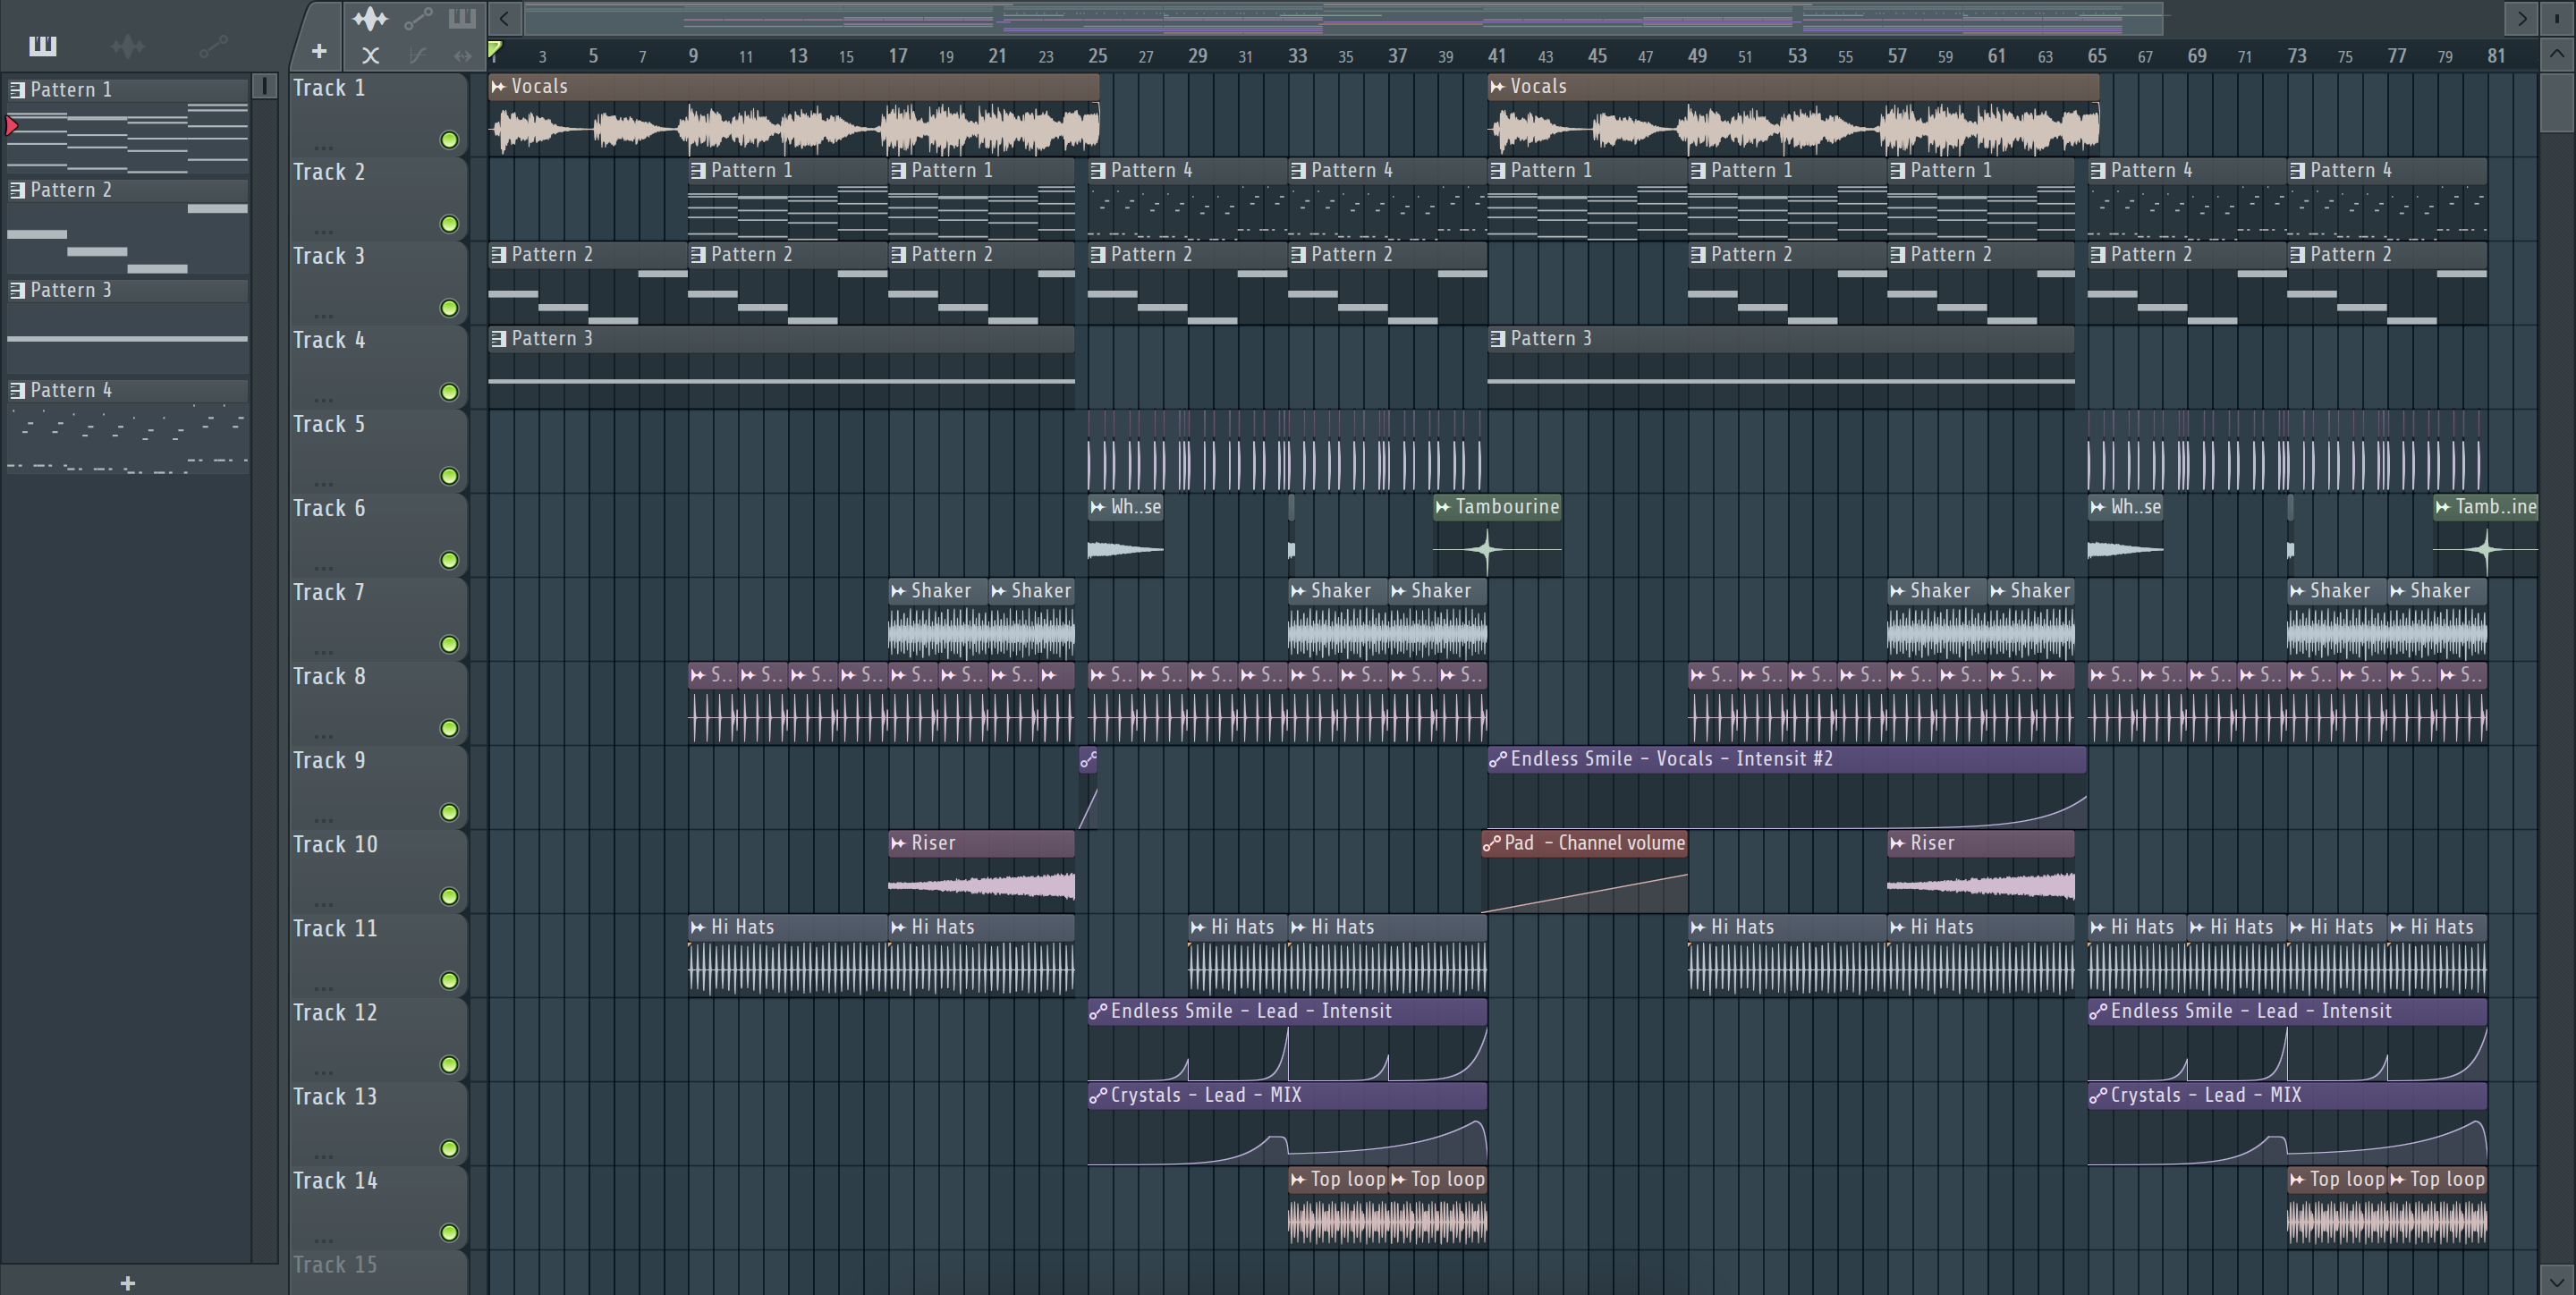Open clip menu of Endless Smile Vocals Intensit #2
Screen dimensions: 2576x1295
[1498, 759]
